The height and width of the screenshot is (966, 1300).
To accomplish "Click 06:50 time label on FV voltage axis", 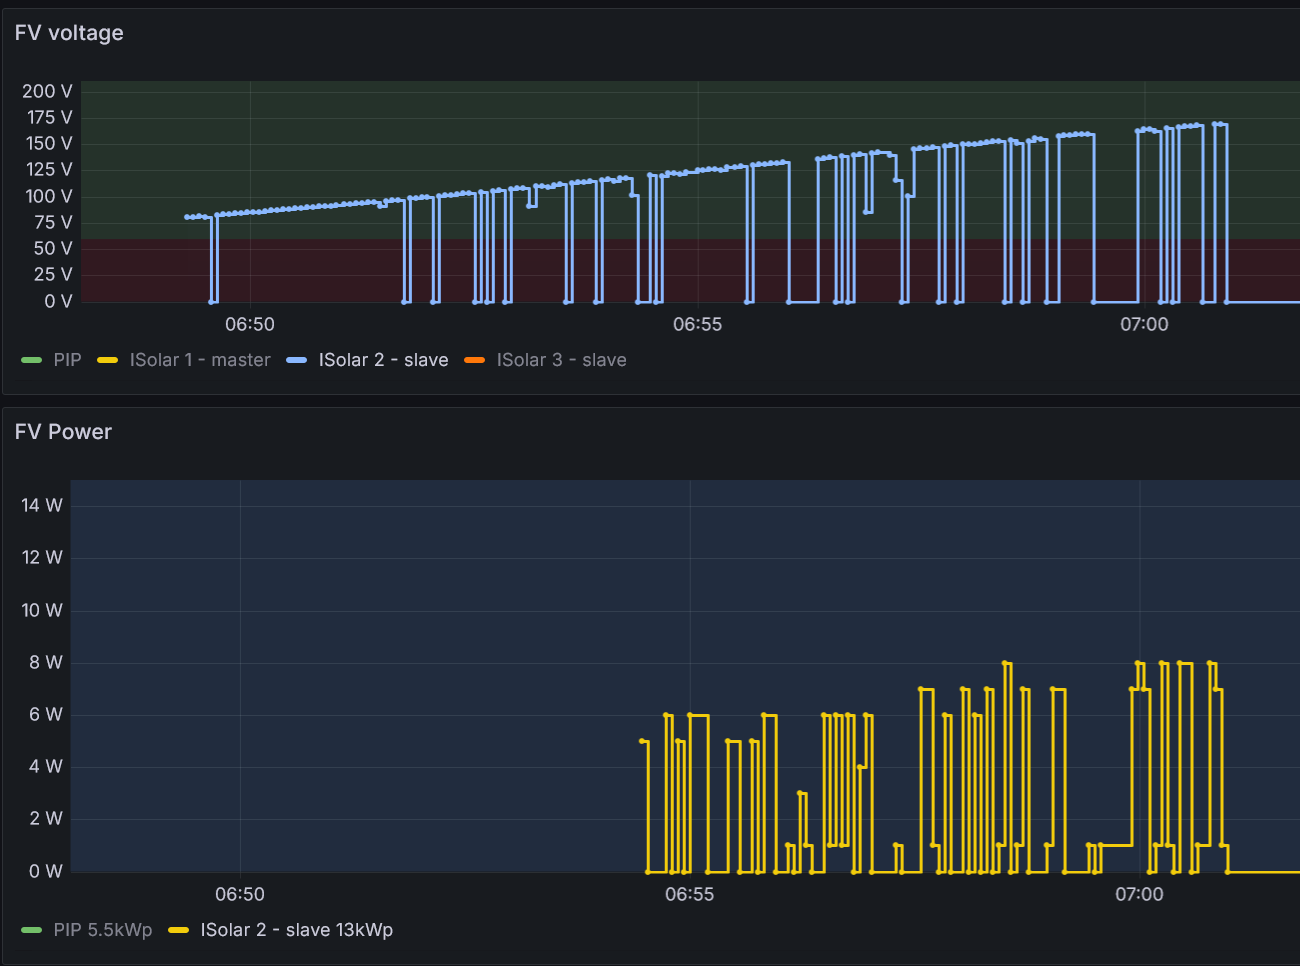I will (249, 324).
